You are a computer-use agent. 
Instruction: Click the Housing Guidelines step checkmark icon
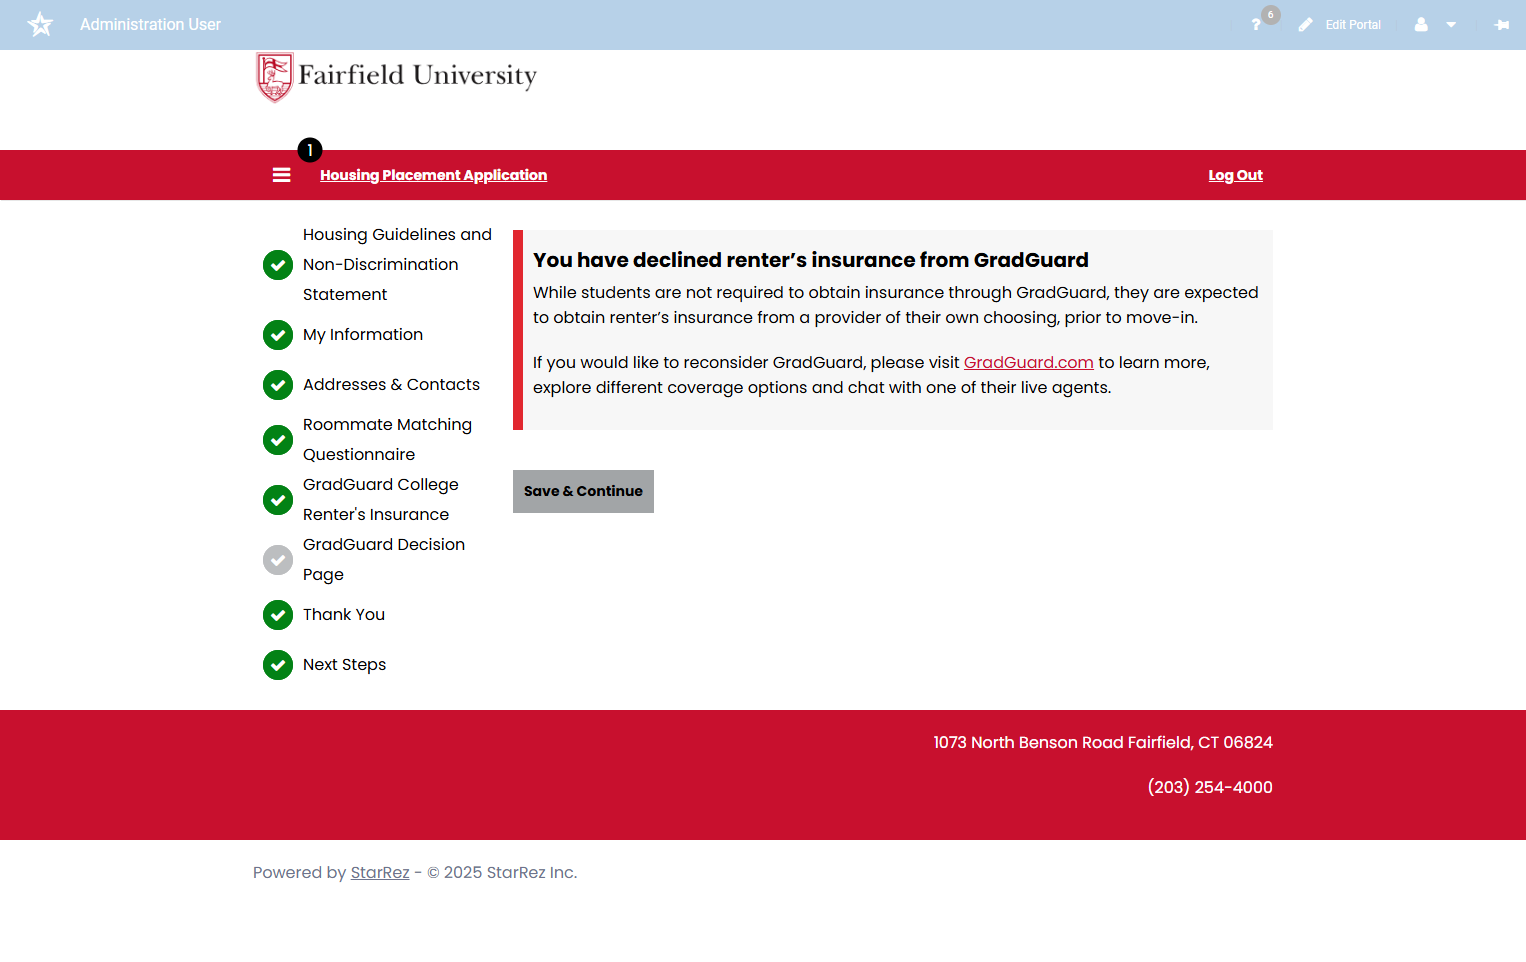point(278,265)
